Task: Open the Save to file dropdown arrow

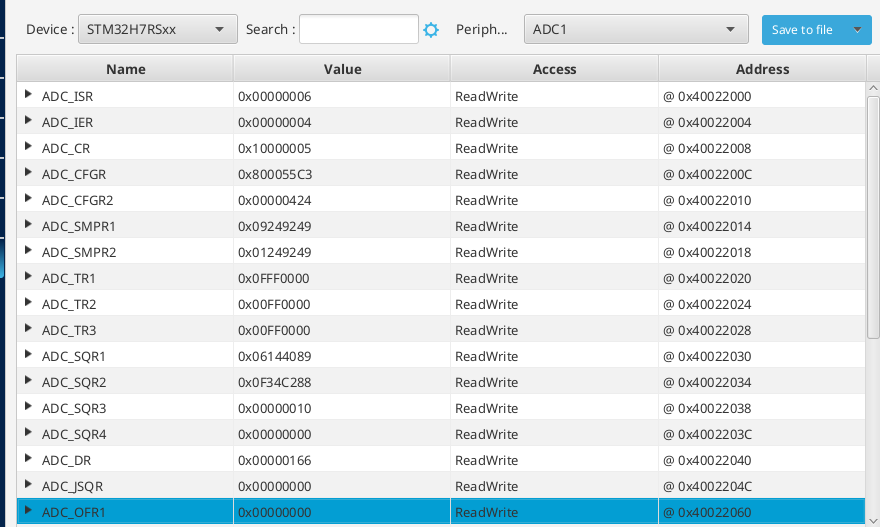Action: [x=857, y=30]
